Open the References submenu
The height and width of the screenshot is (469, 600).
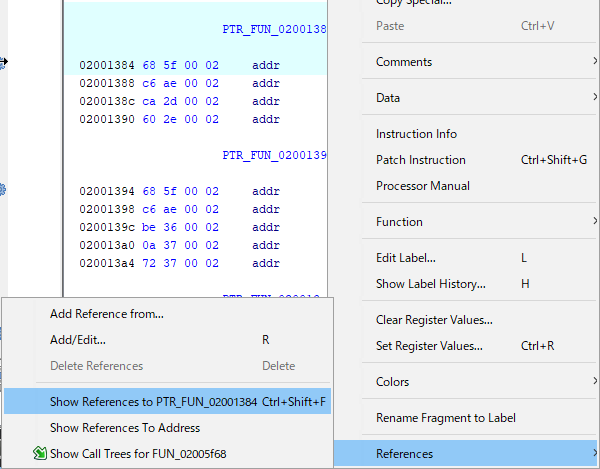[467, 453]
